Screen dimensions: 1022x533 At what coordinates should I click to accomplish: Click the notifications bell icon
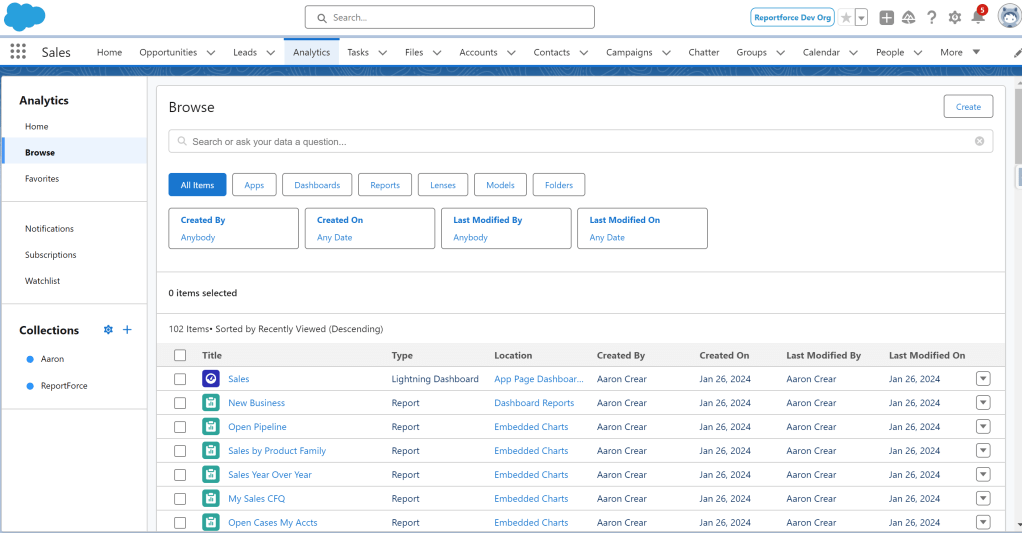[x=977, y=17]
